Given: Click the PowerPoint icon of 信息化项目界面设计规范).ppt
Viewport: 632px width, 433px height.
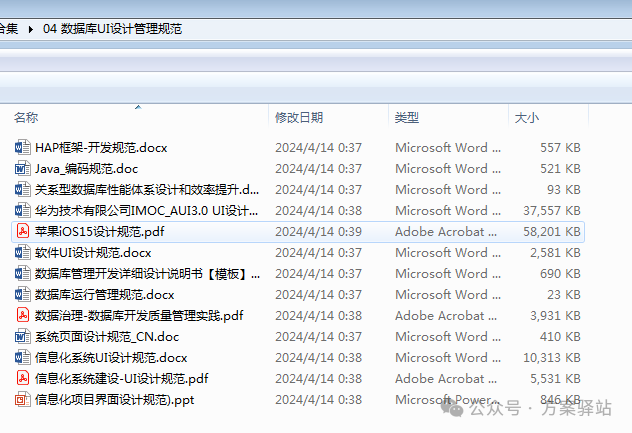Looking at the screenshot, I should pos(23,400).
